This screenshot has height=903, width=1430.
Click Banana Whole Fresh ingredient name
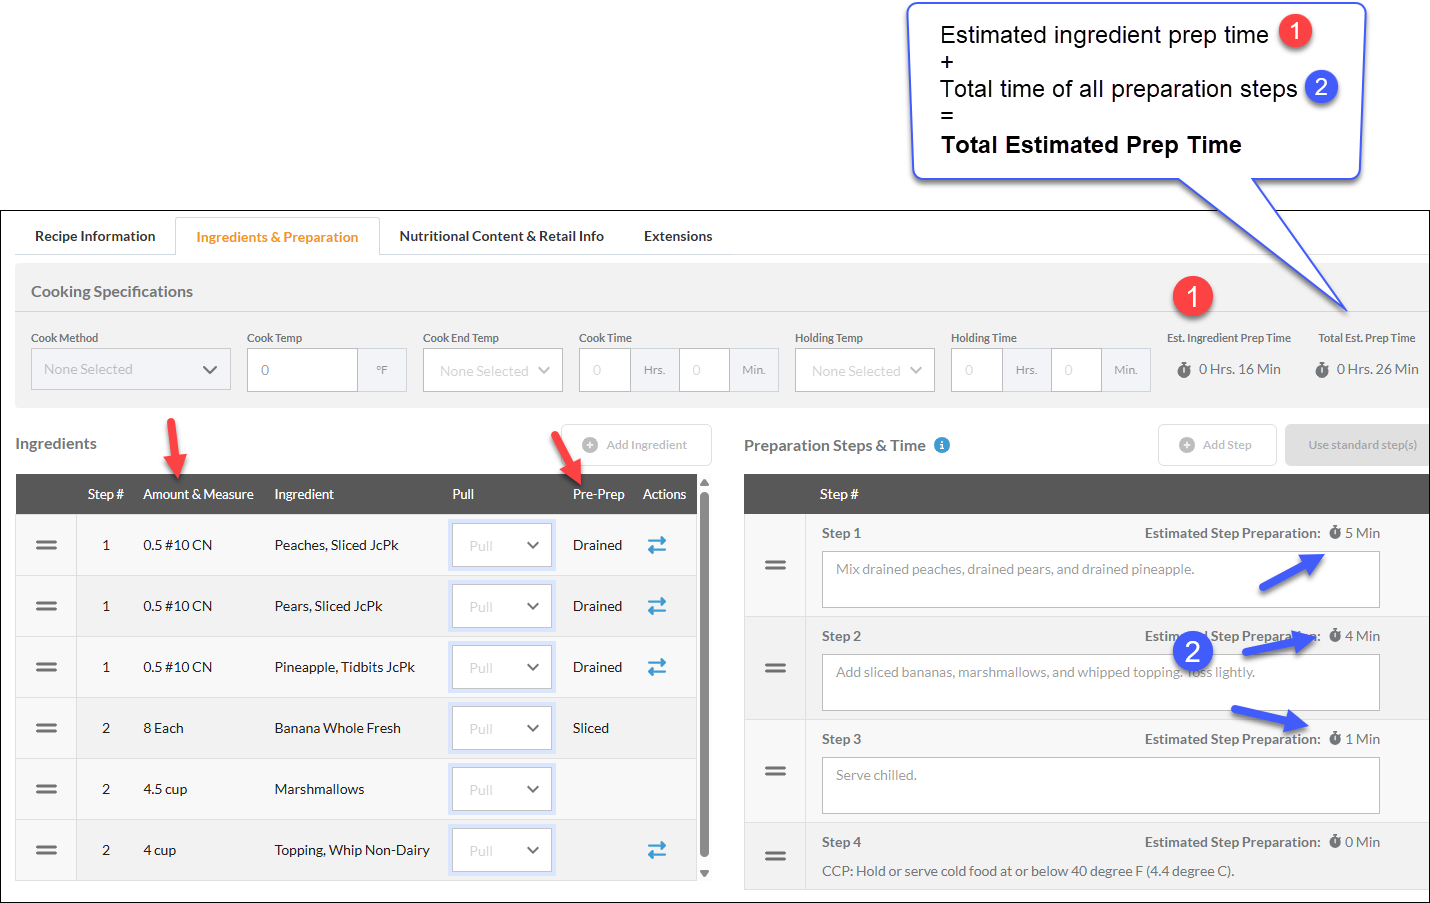(337, 728)
